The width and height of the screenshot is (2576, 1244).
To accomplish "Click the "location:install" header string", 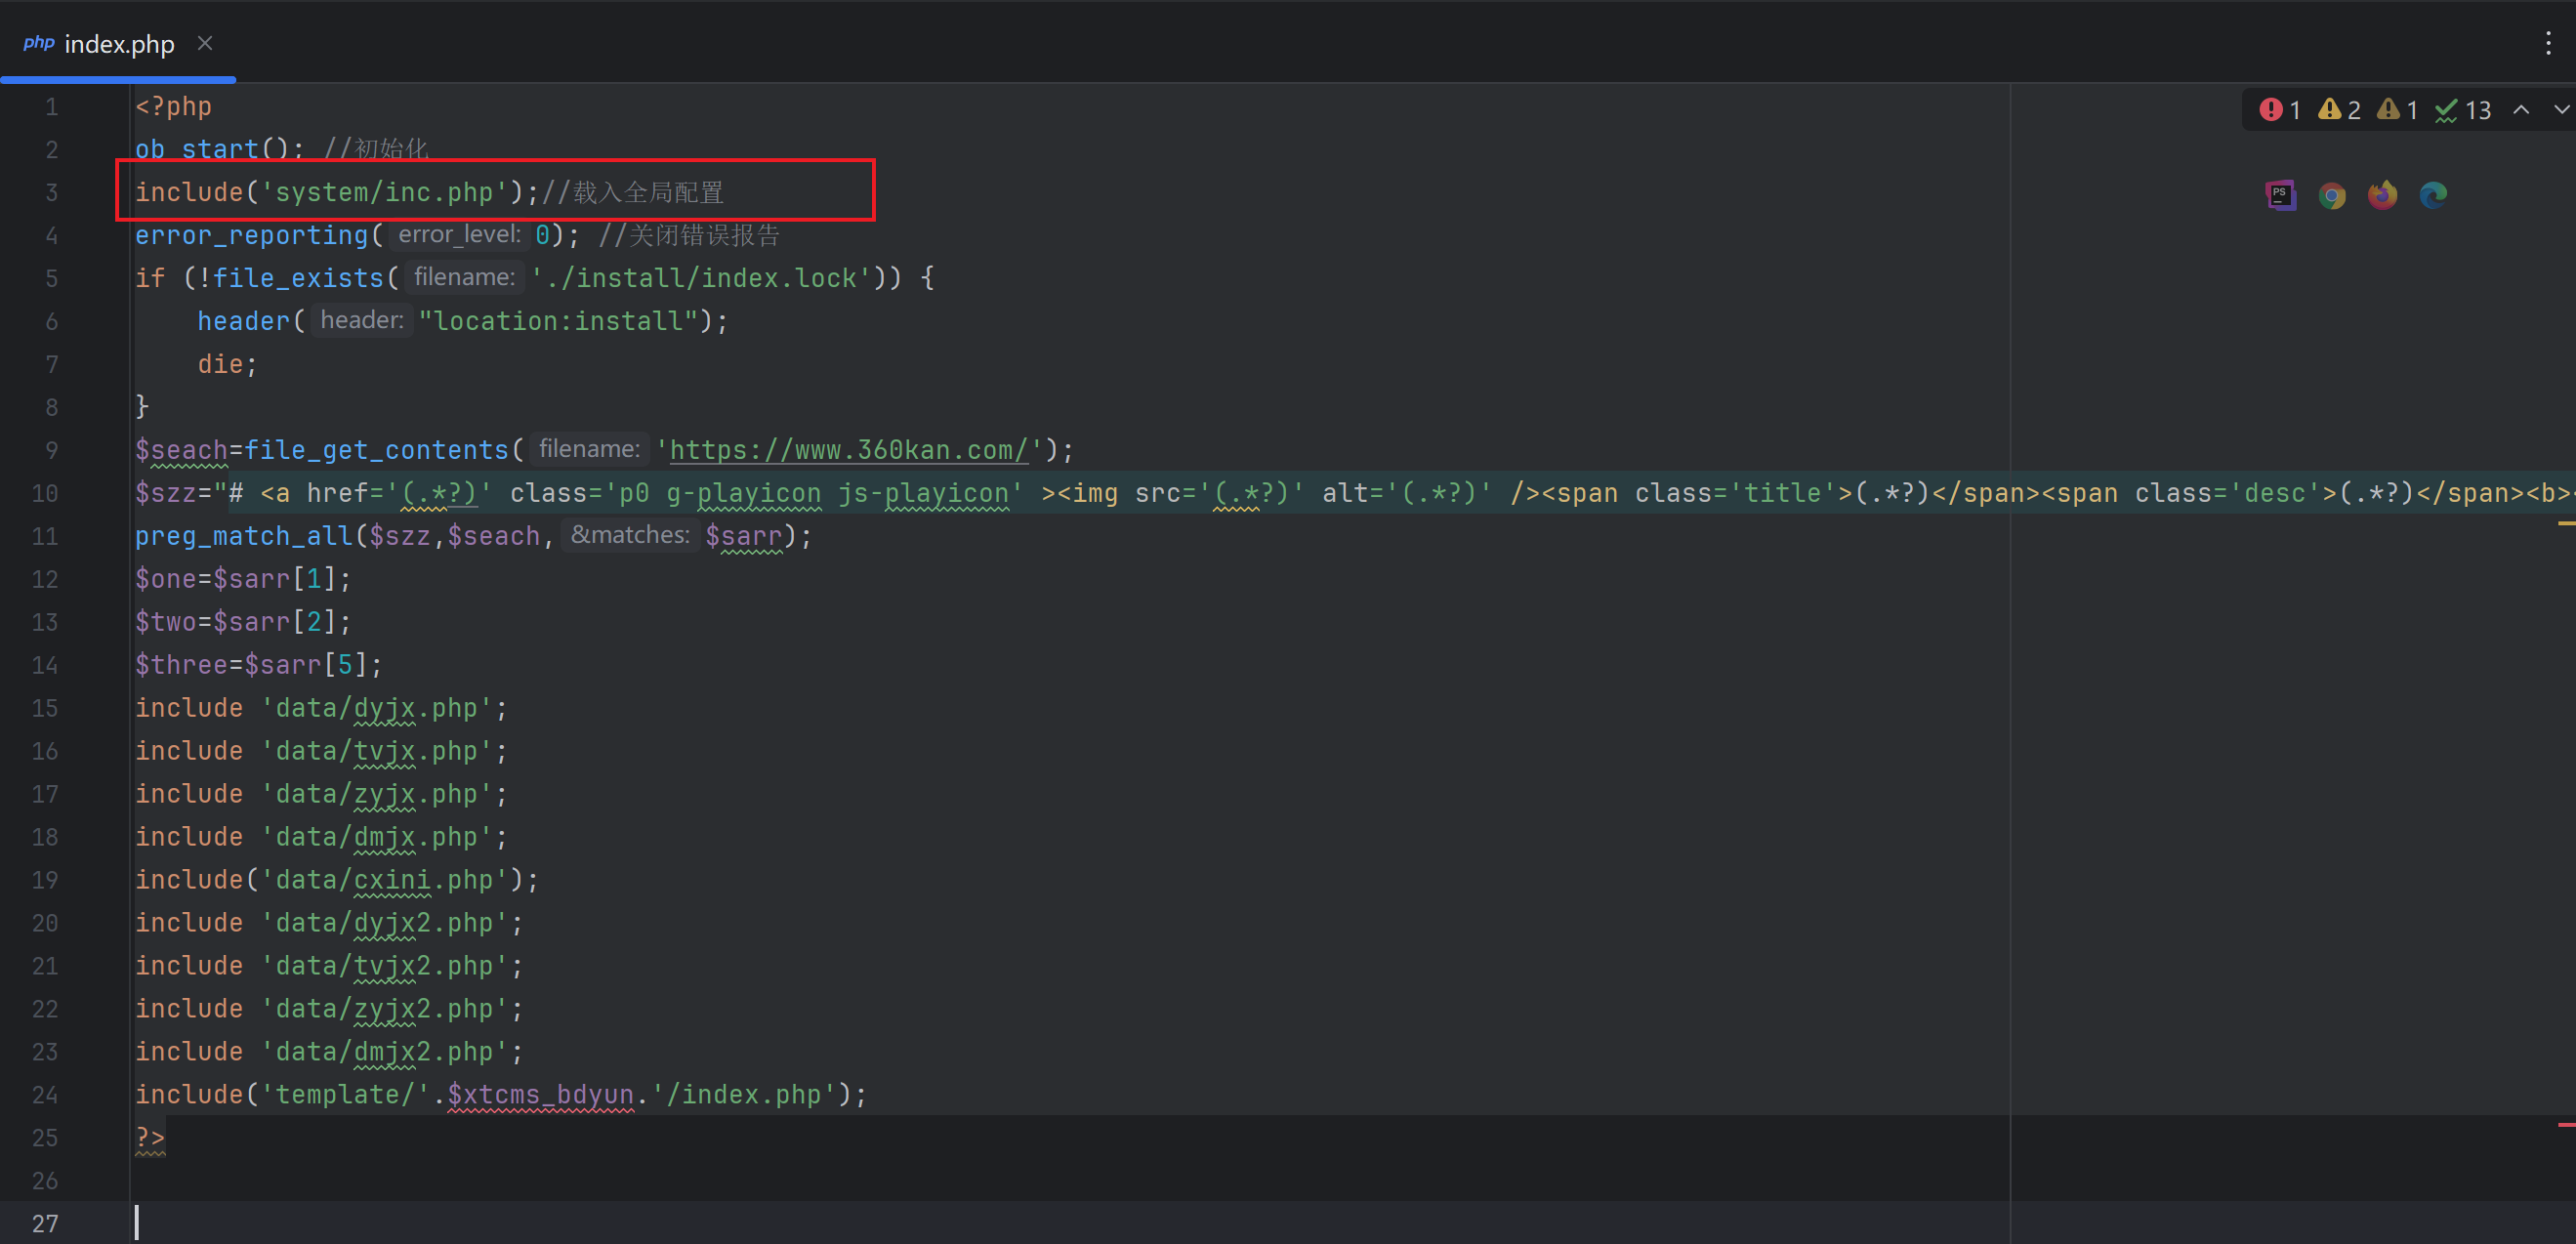I will click(558, 321).
